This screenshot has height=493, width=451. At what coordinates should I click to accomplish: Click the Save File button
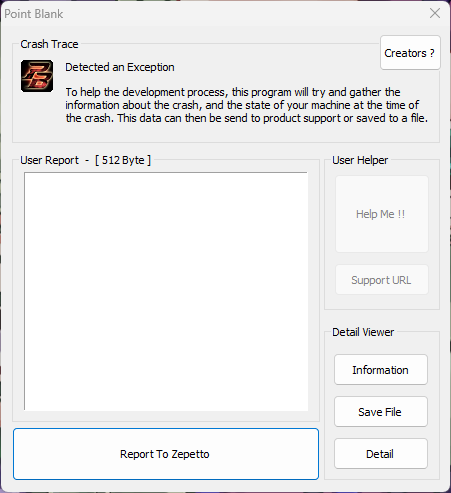click(381, 412)
